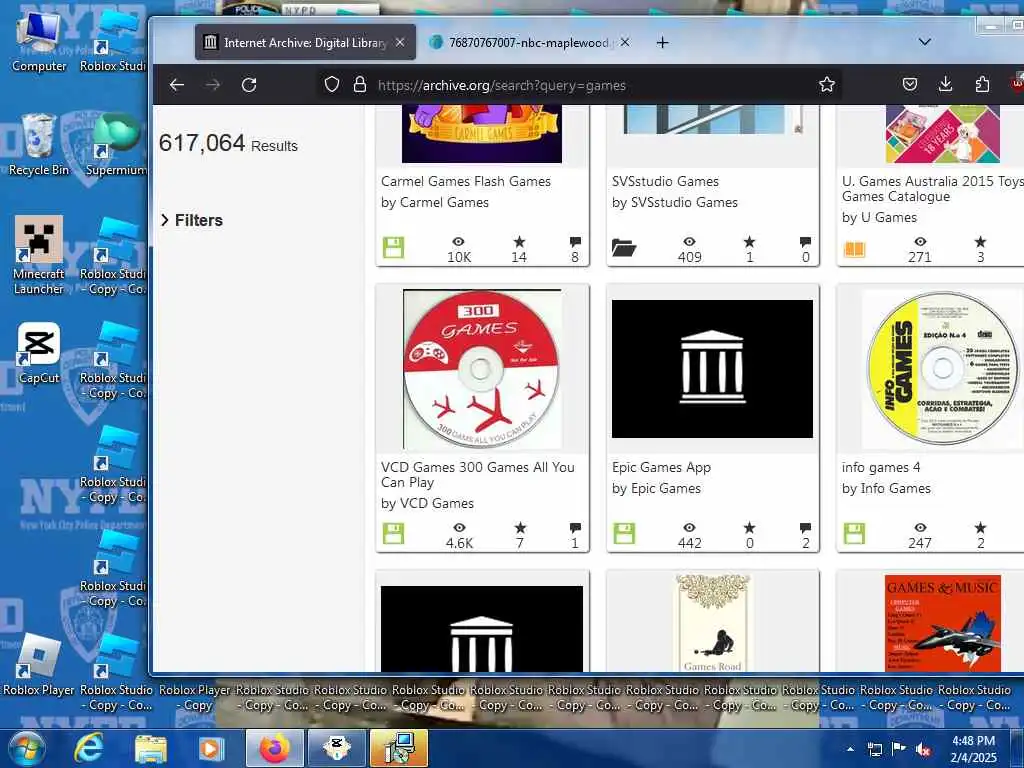Open U. Games Australia 2015 catalogue title
The image size is (1024, 768).
pos(933,189)
